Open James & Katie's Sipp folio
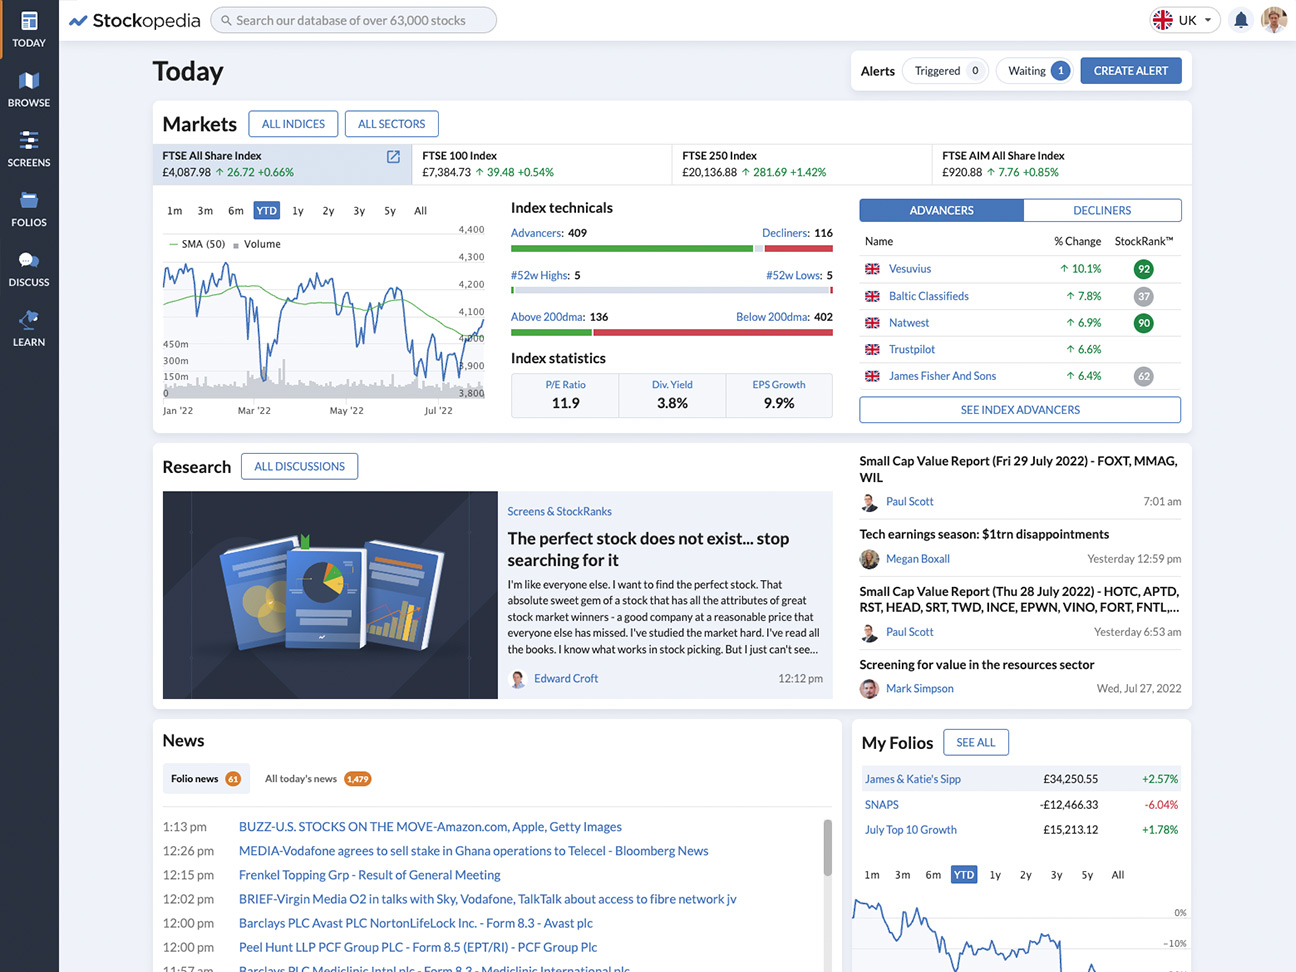The height and width of the screenshot is (972, 1296). [913, 779]
